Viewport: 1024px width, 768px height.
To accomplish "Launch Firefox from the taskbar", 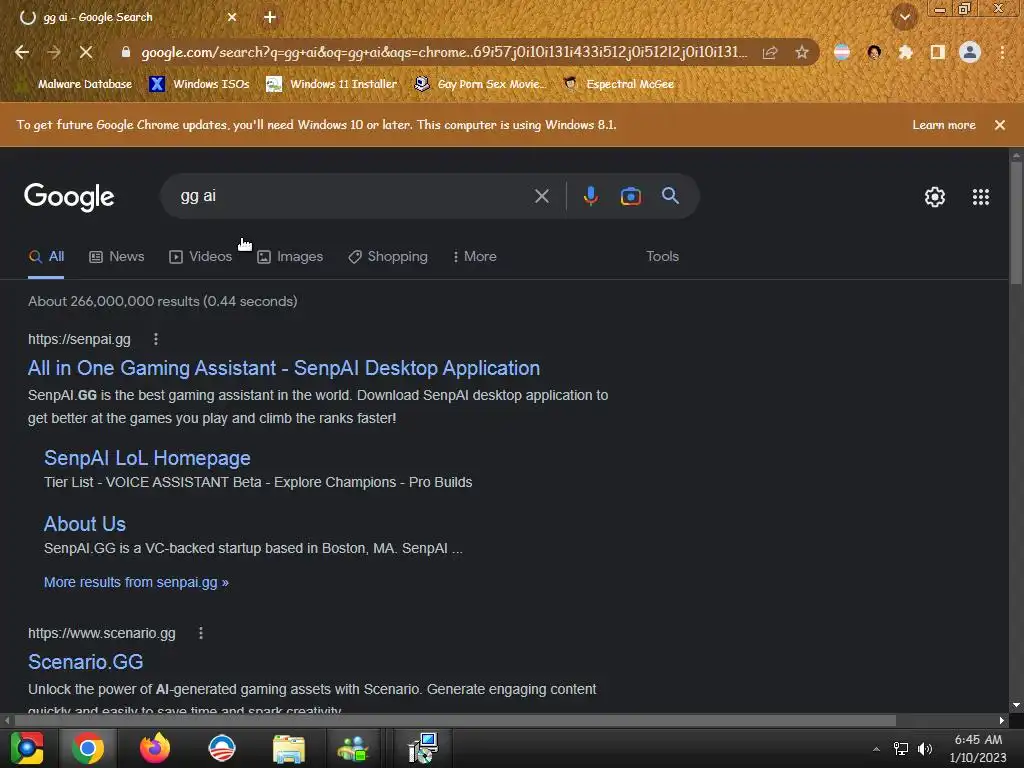I will tap(155, 748).
